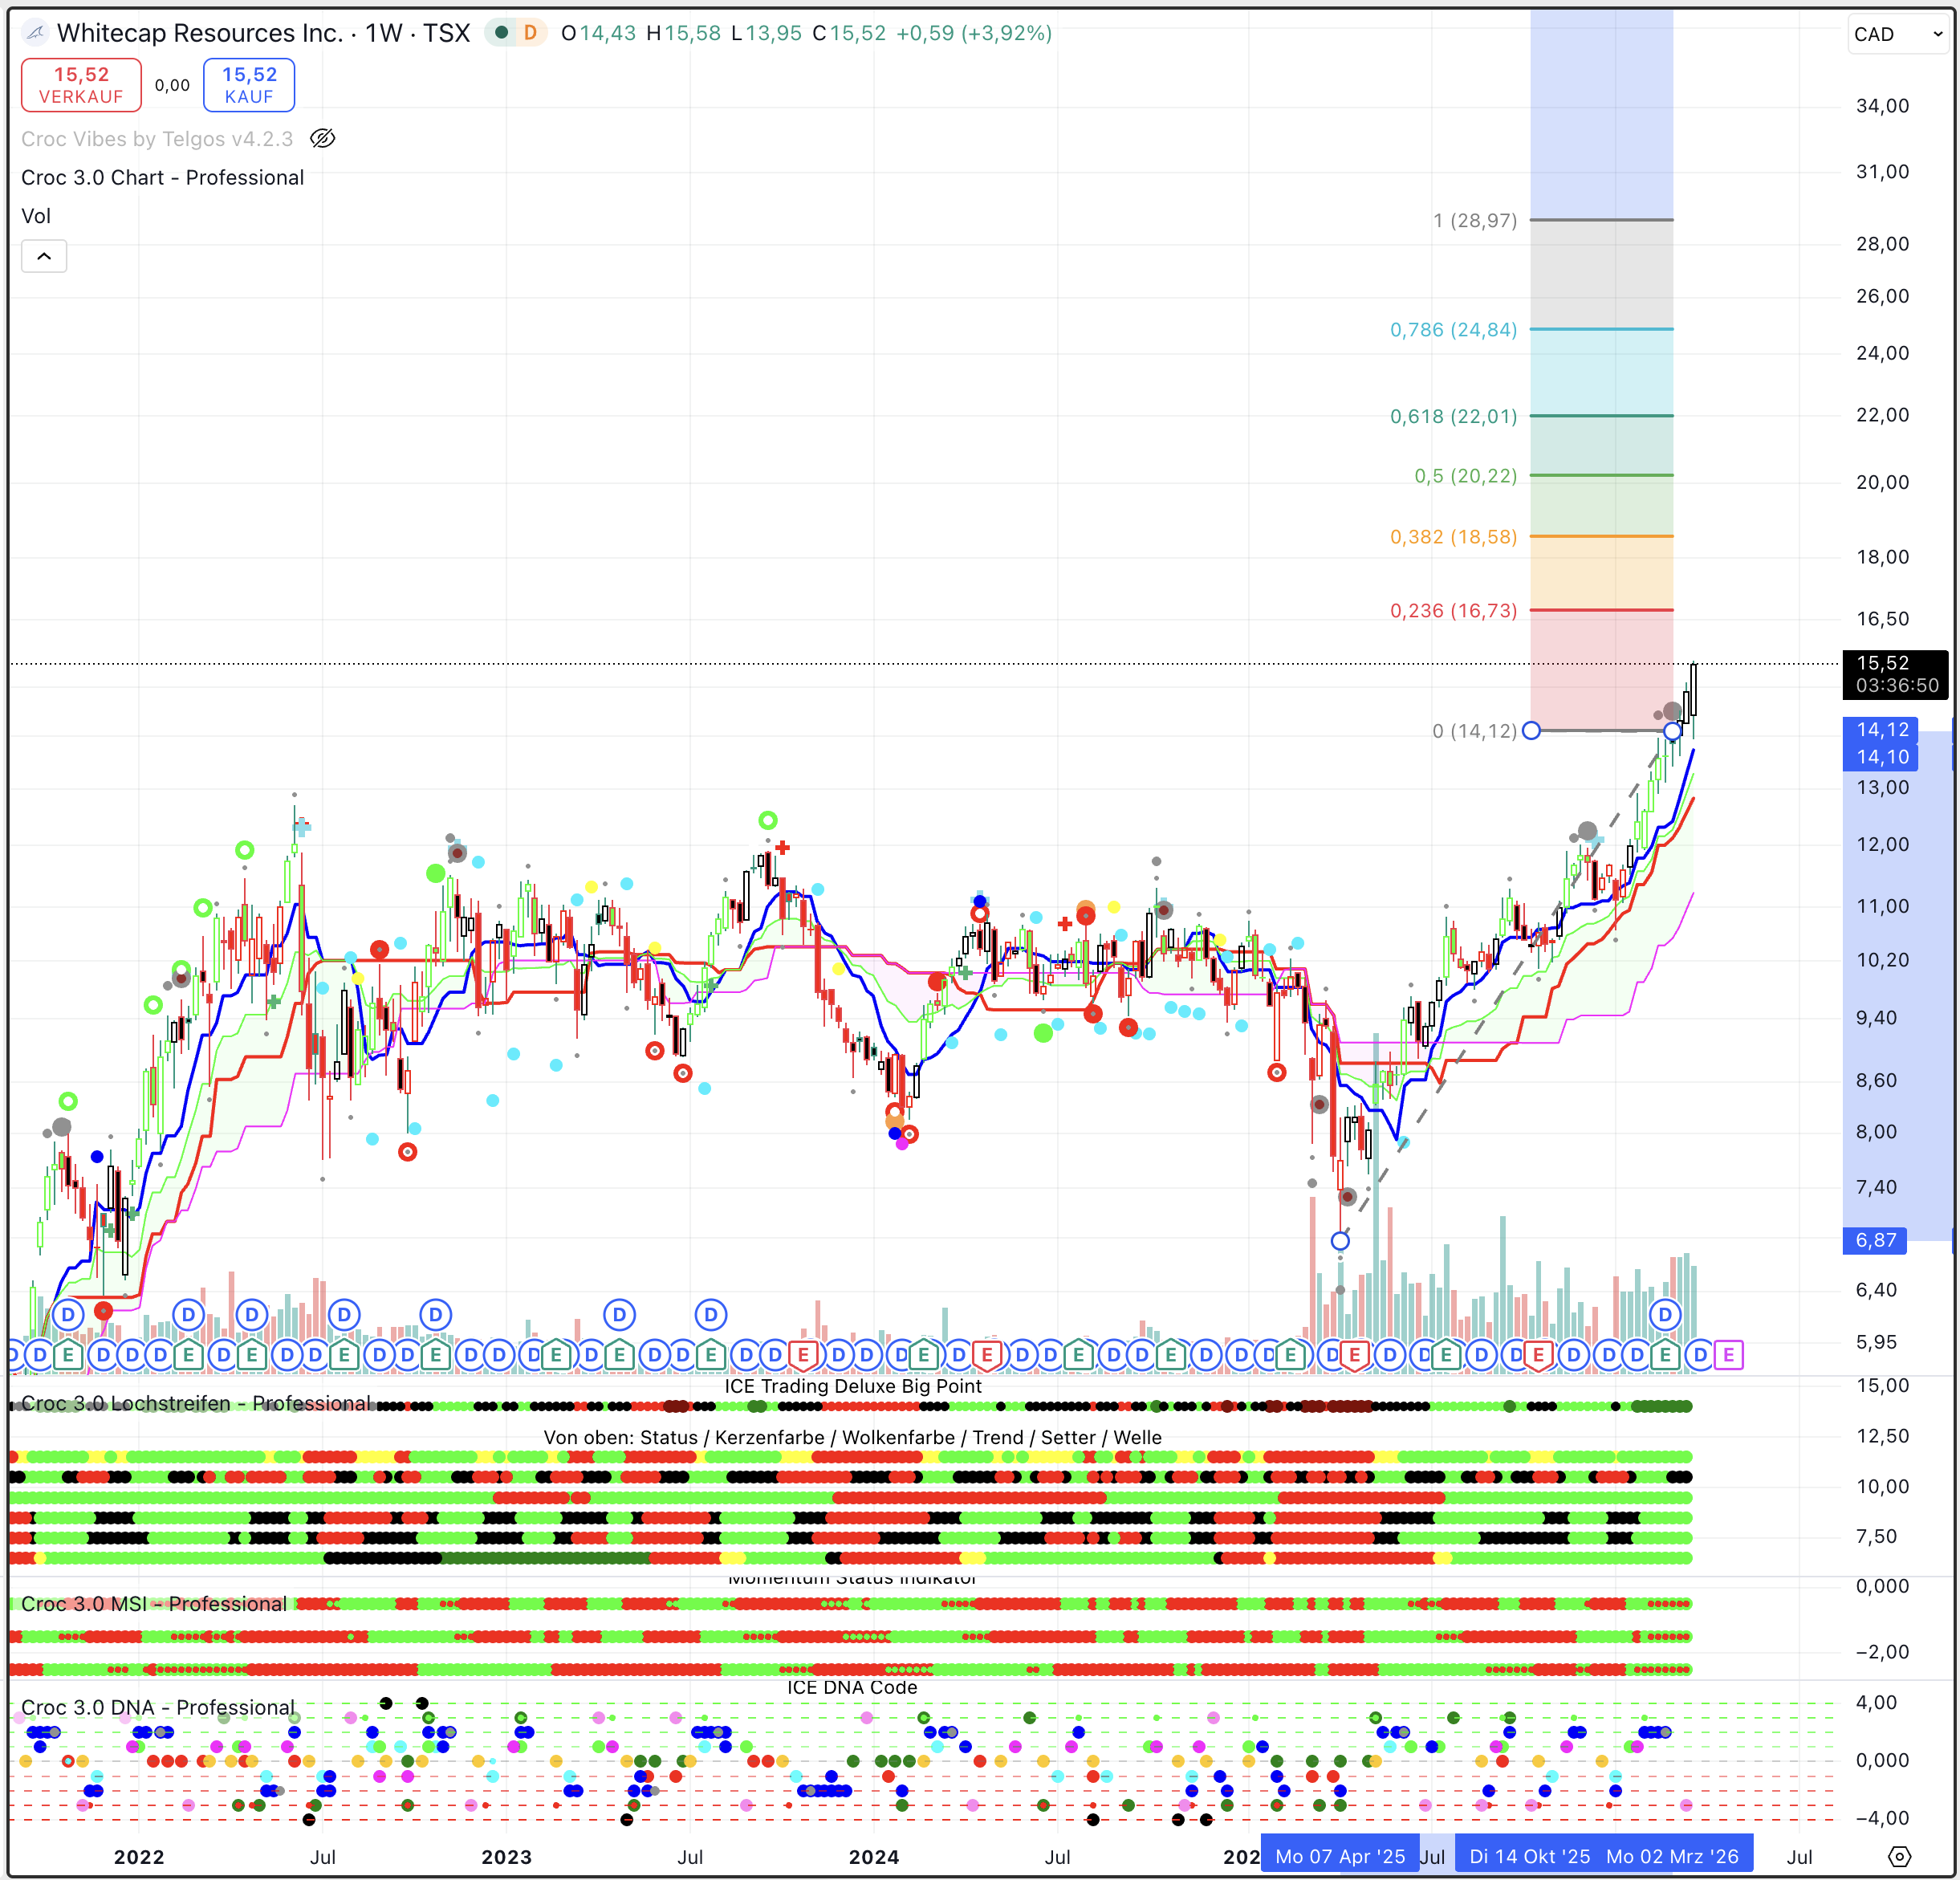Toggle visibility of Croc Vibes by Telgos

click(x=322, y=139)
